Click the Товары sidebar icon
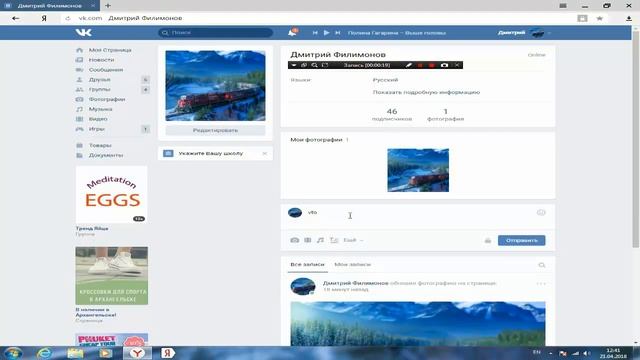Screen dimensions: 640x360 [80, 145]
